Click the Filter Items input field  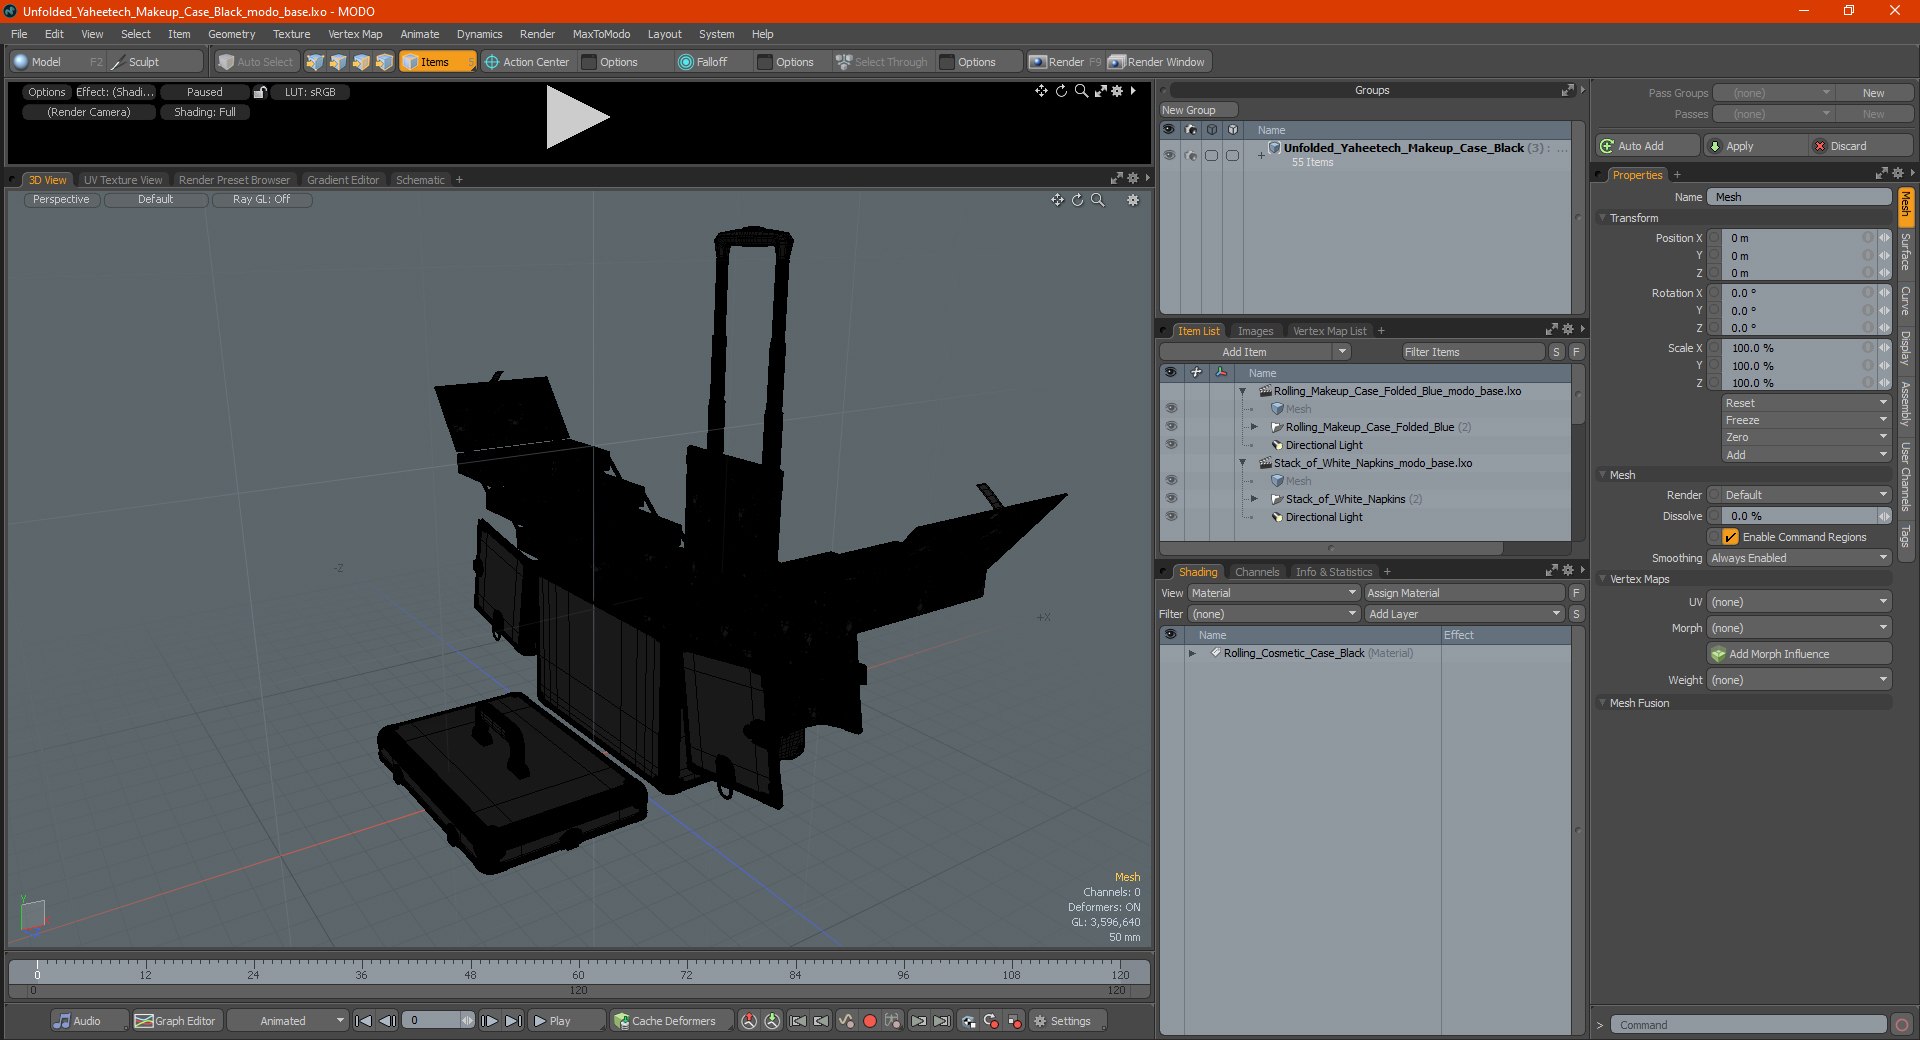[x=1472, y=352]
